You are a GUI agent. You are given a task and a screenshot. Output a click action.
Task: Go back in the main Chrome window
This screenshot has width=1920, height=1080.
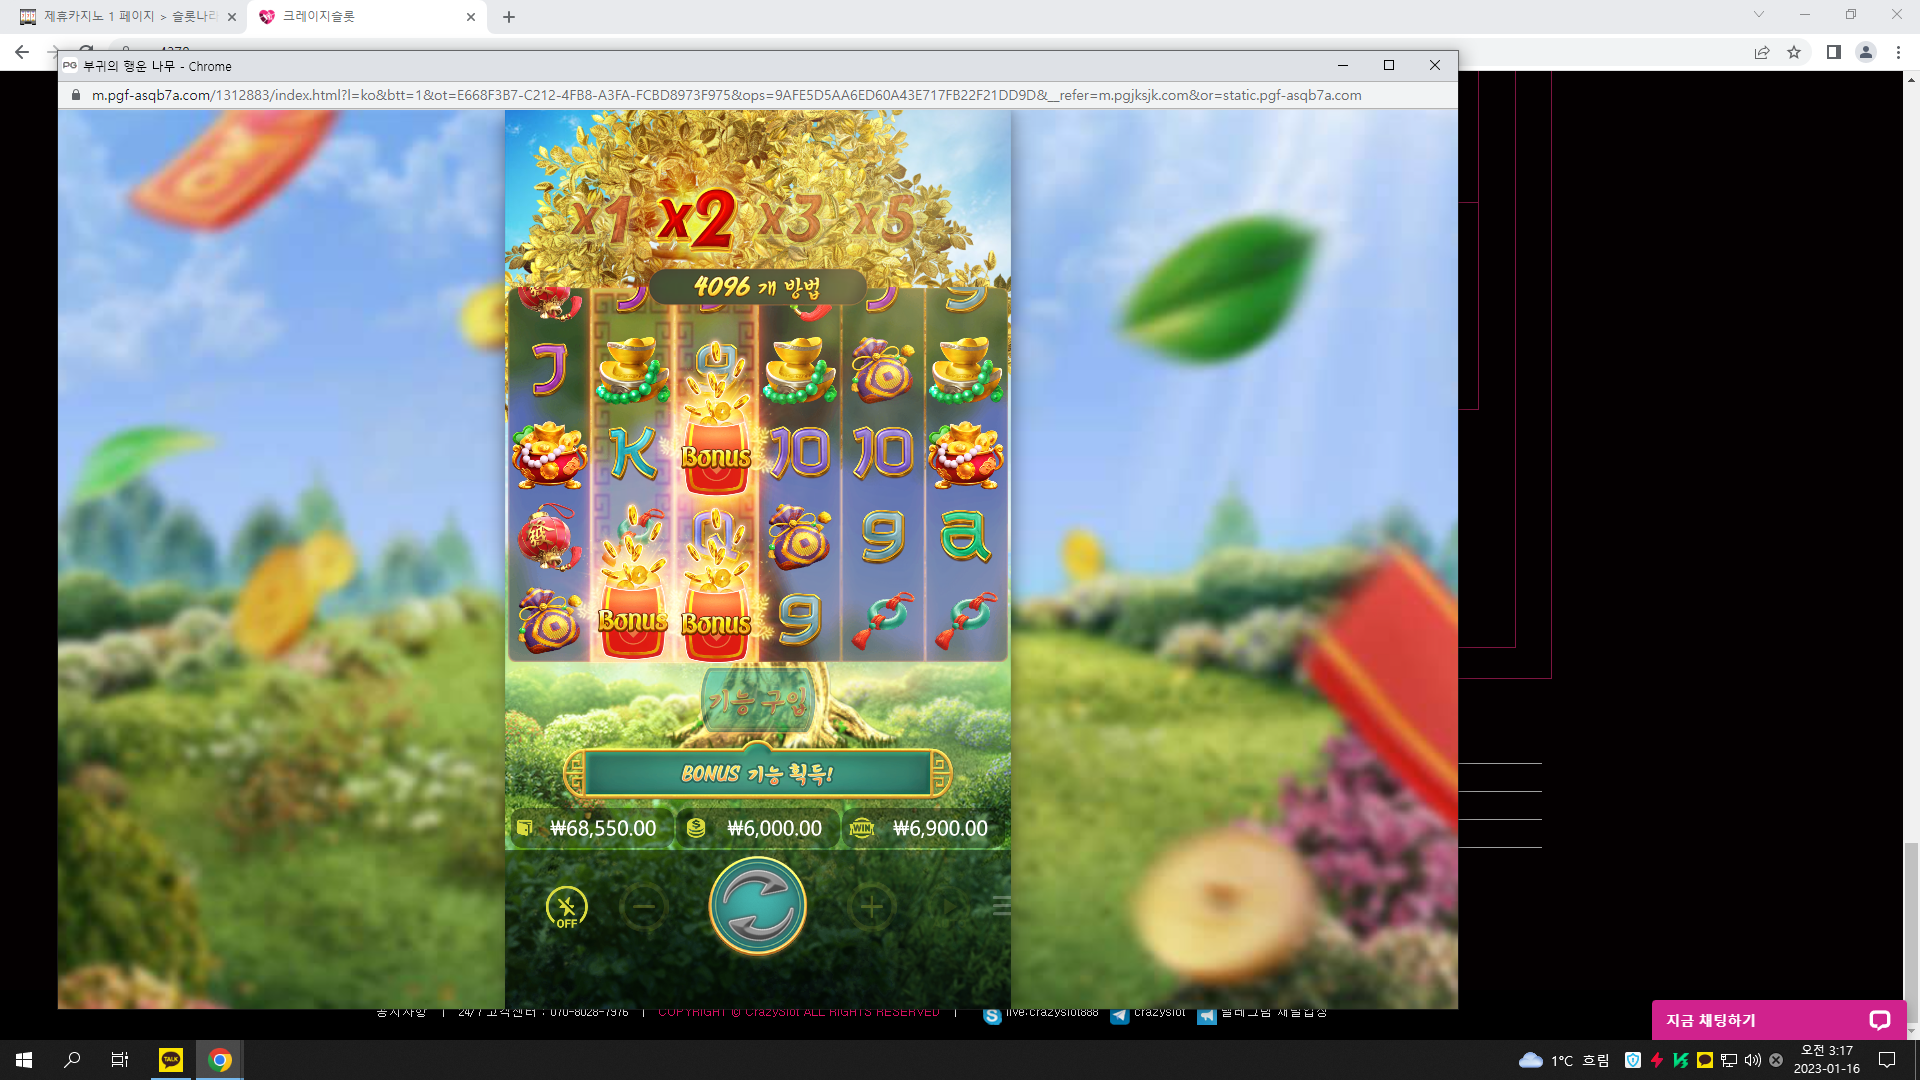click(22, 52)
